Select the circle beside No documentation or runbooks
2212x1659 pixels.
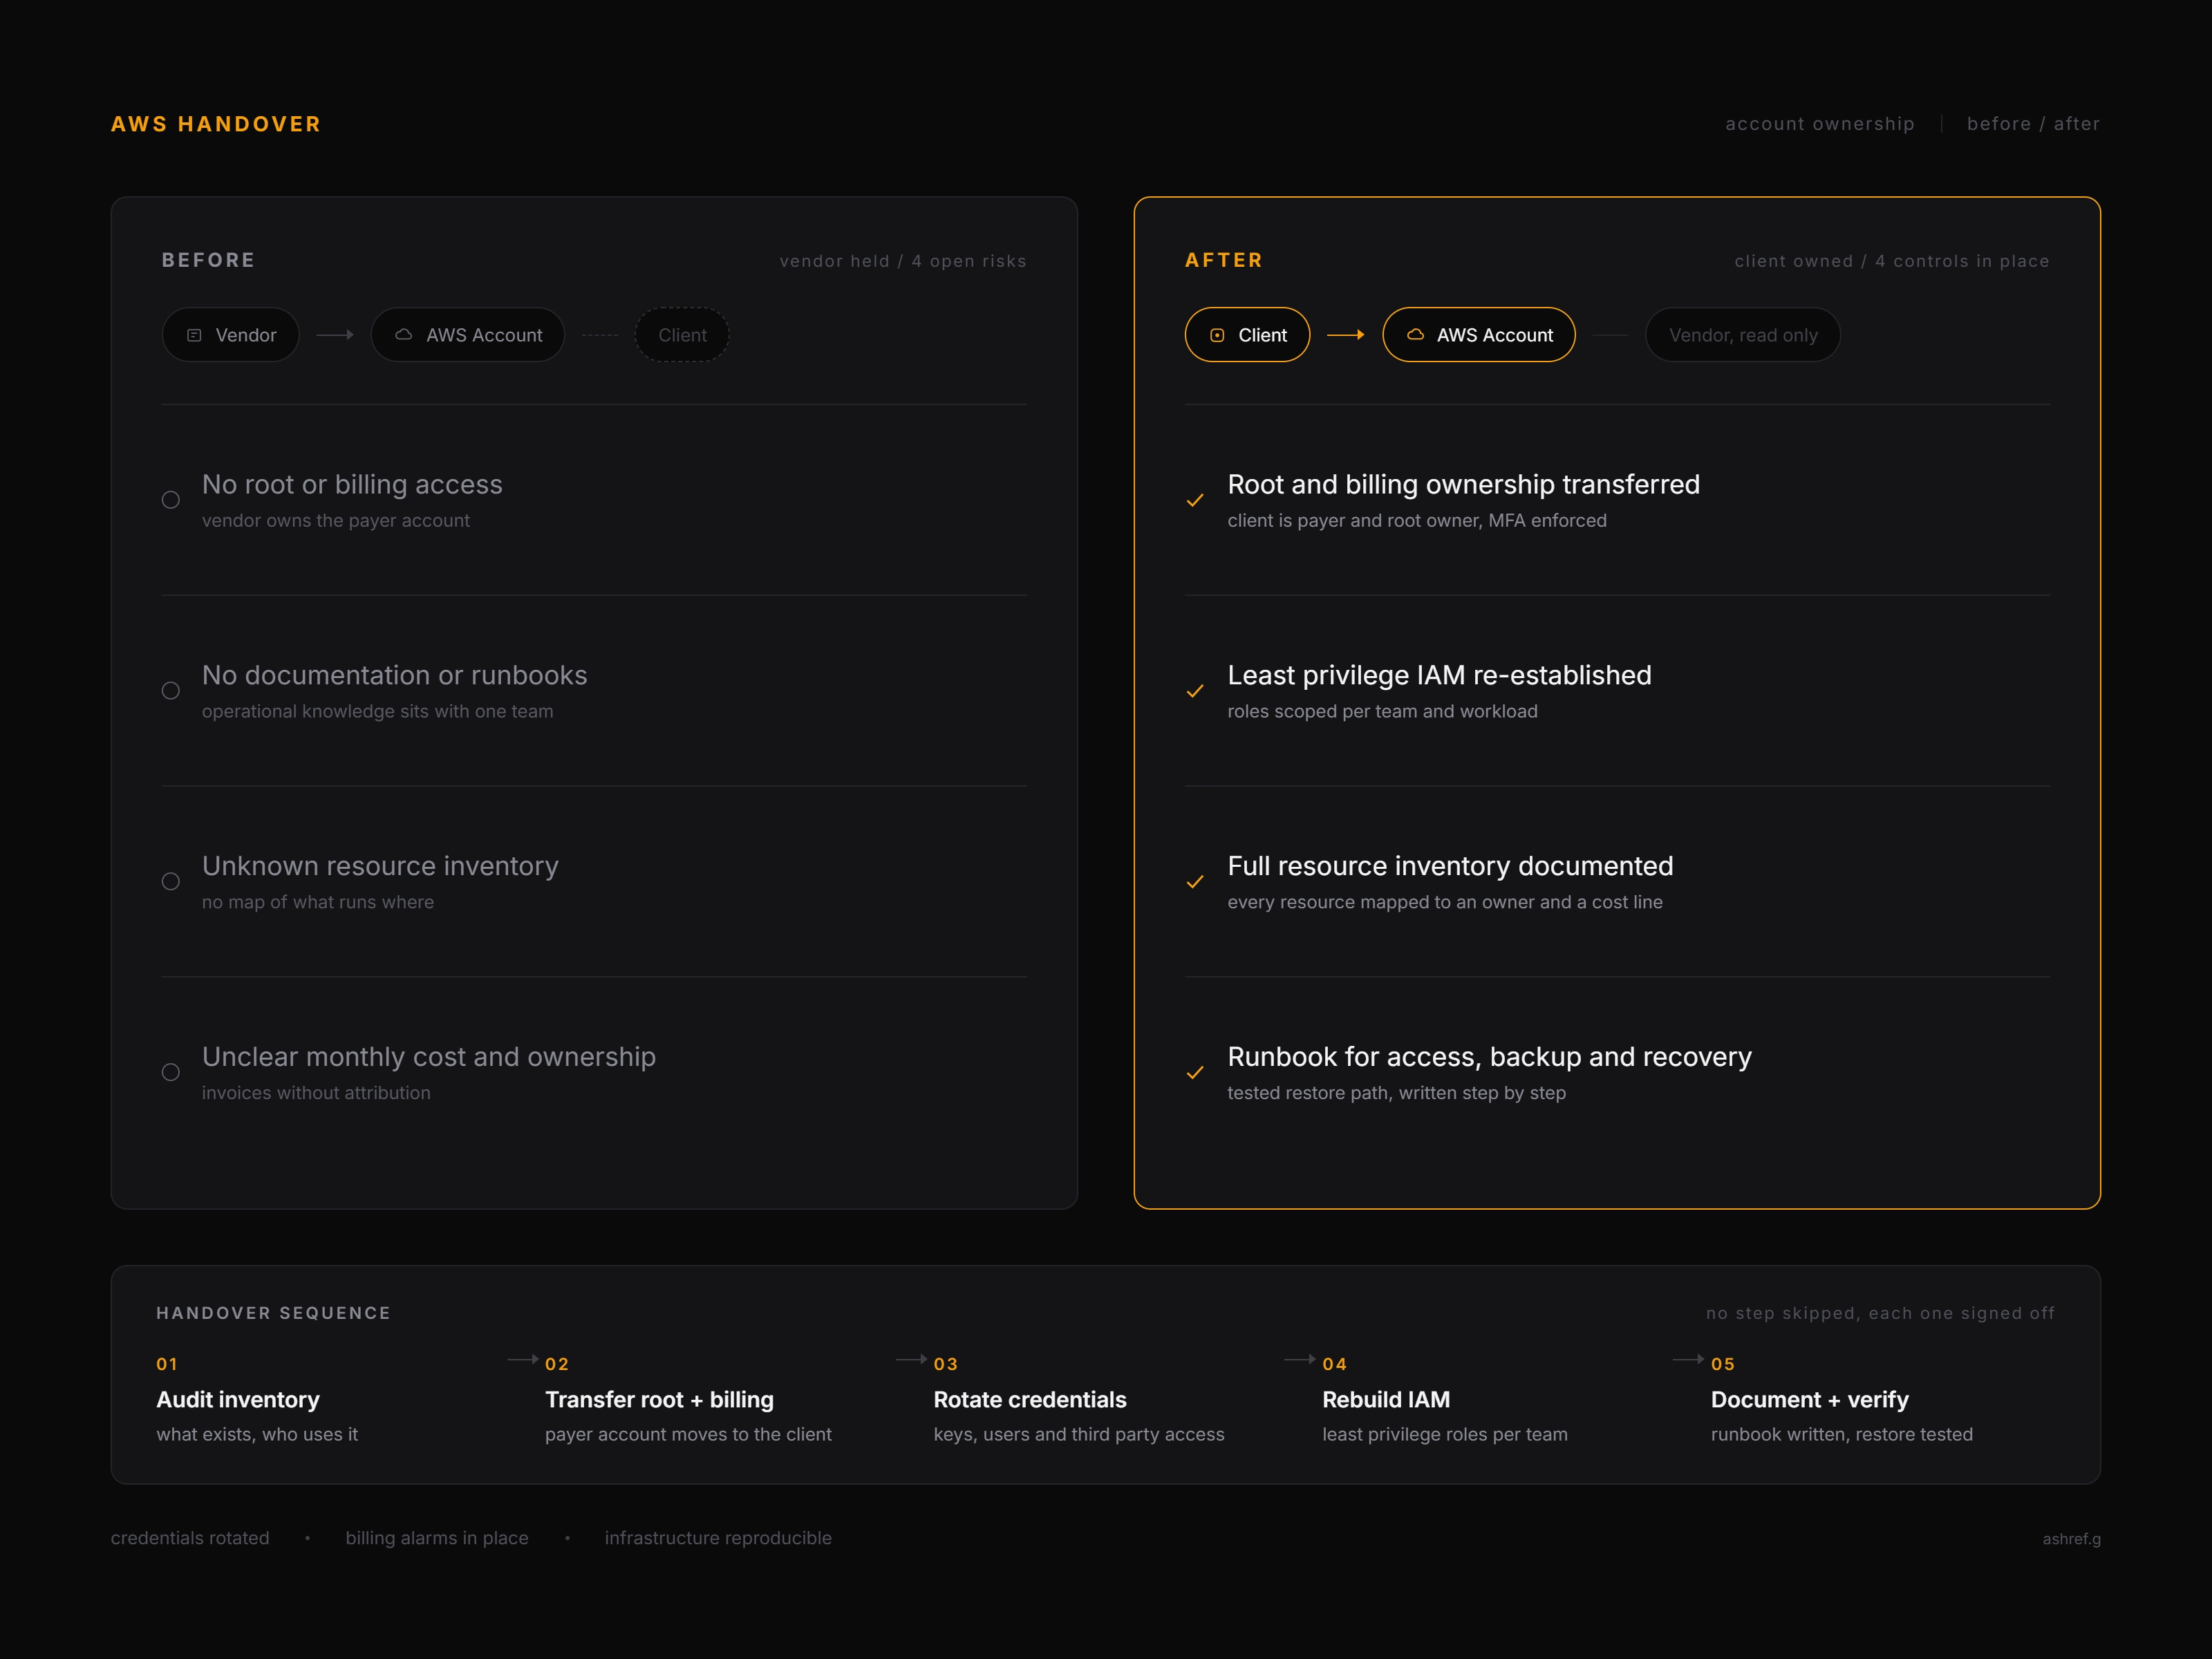point(171,691)
